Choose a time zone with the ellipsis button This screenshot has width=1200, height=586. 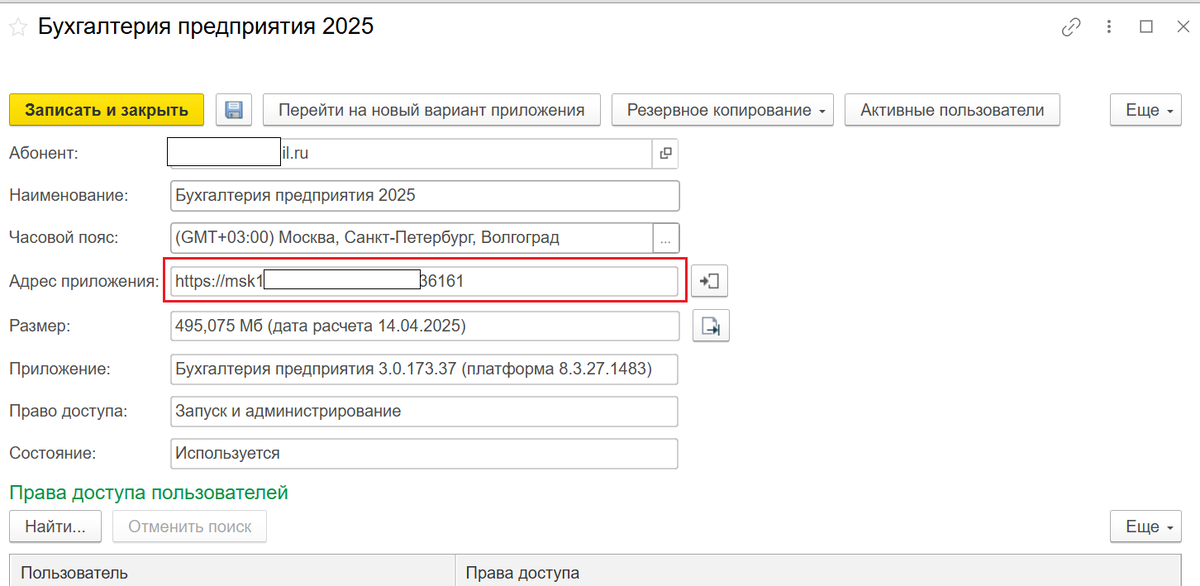coord(667,238)
